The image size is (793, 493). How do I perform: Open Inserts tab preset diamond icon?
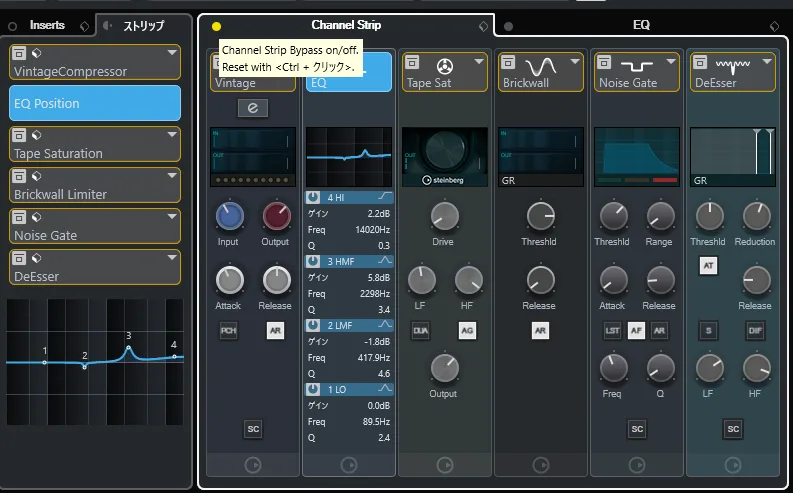(x=84, y=26)
